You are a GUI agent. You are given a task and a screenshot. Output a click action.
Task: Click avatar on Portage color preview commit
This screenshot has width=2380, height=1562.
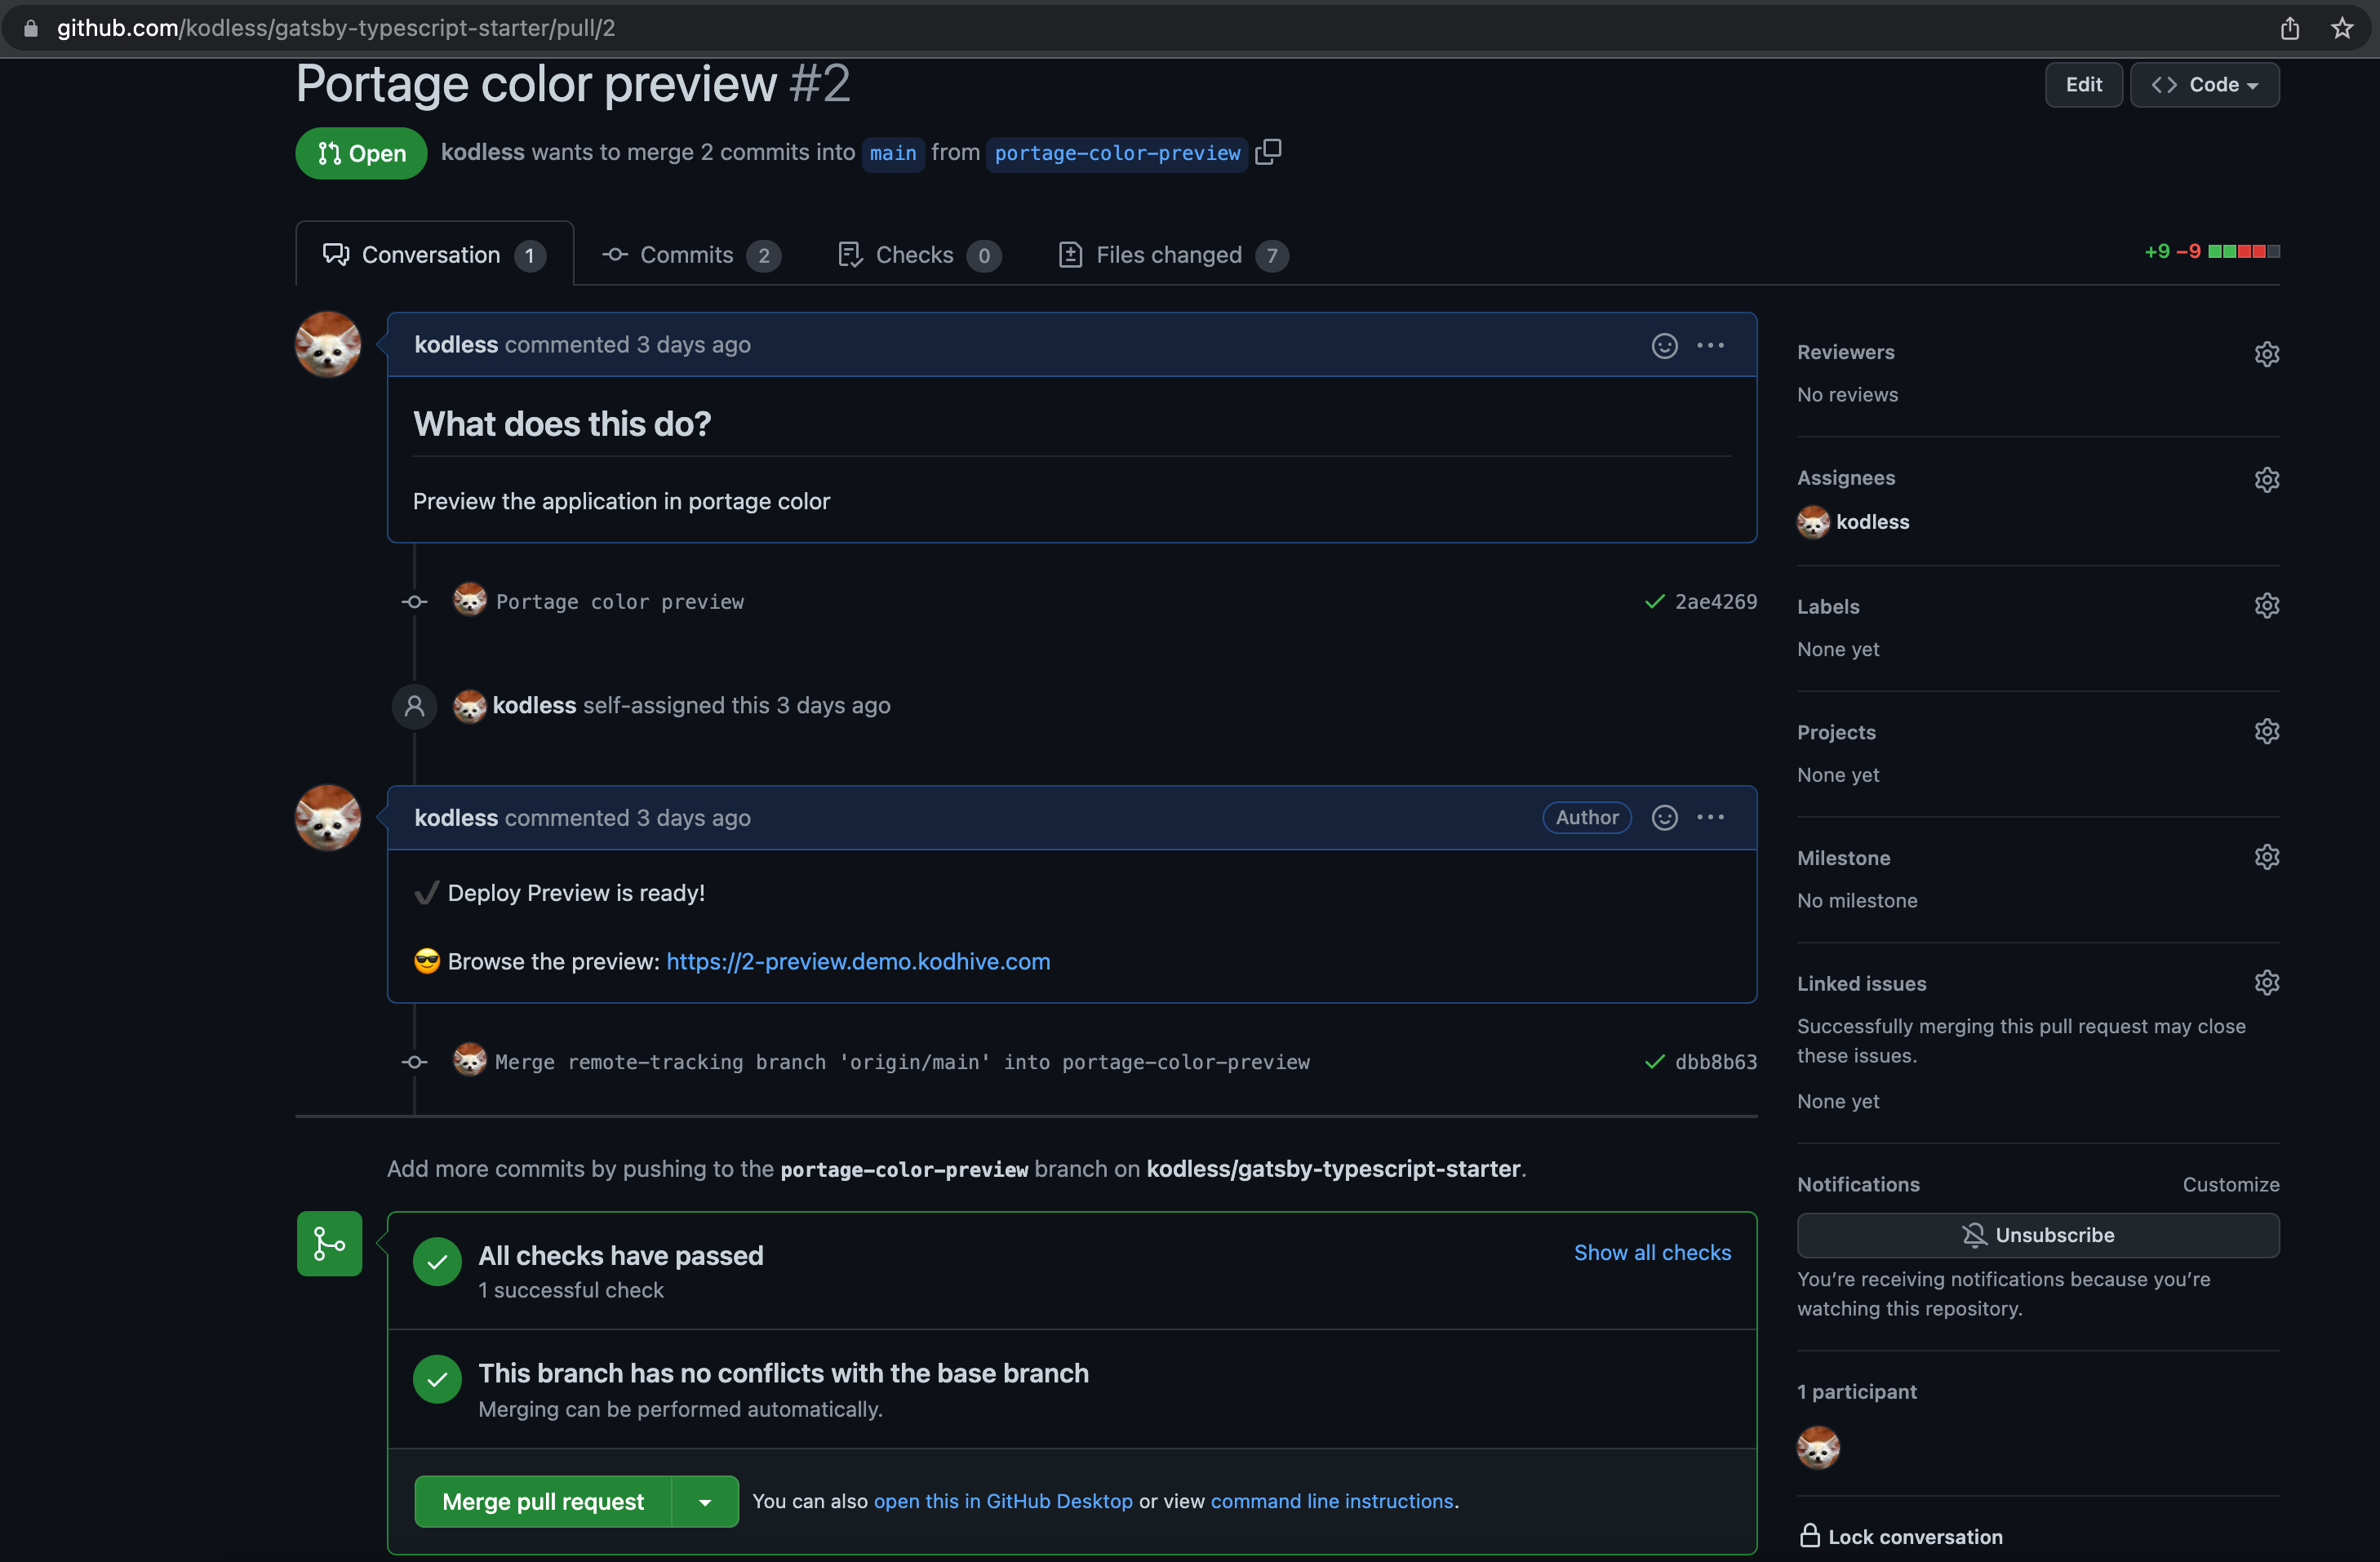click(469, 600)
